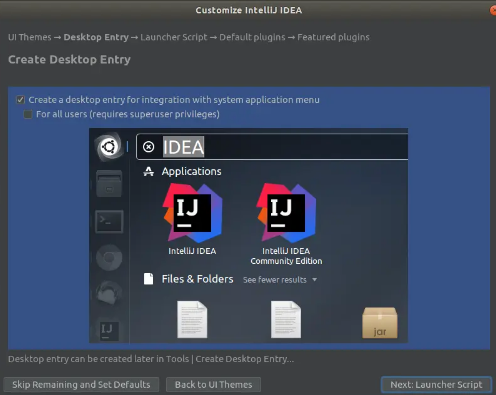This screenshot has height=395, width=496.
Task: Clear search using the X icon
Action: pyautogui.click(x=148, y=147)
